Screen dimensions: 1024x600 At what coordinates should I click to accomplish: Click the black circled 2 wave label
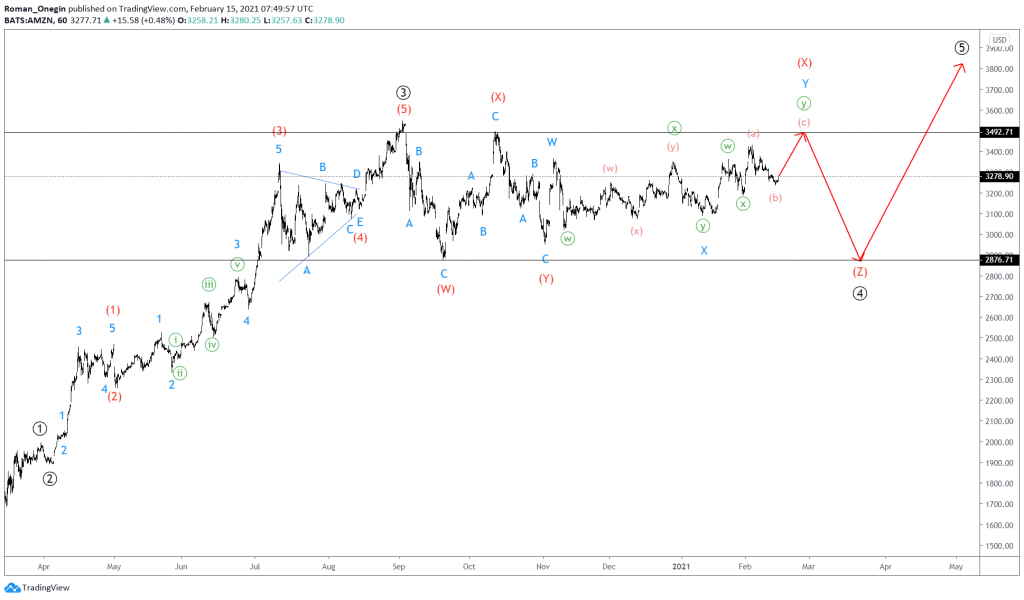(50, 479)
